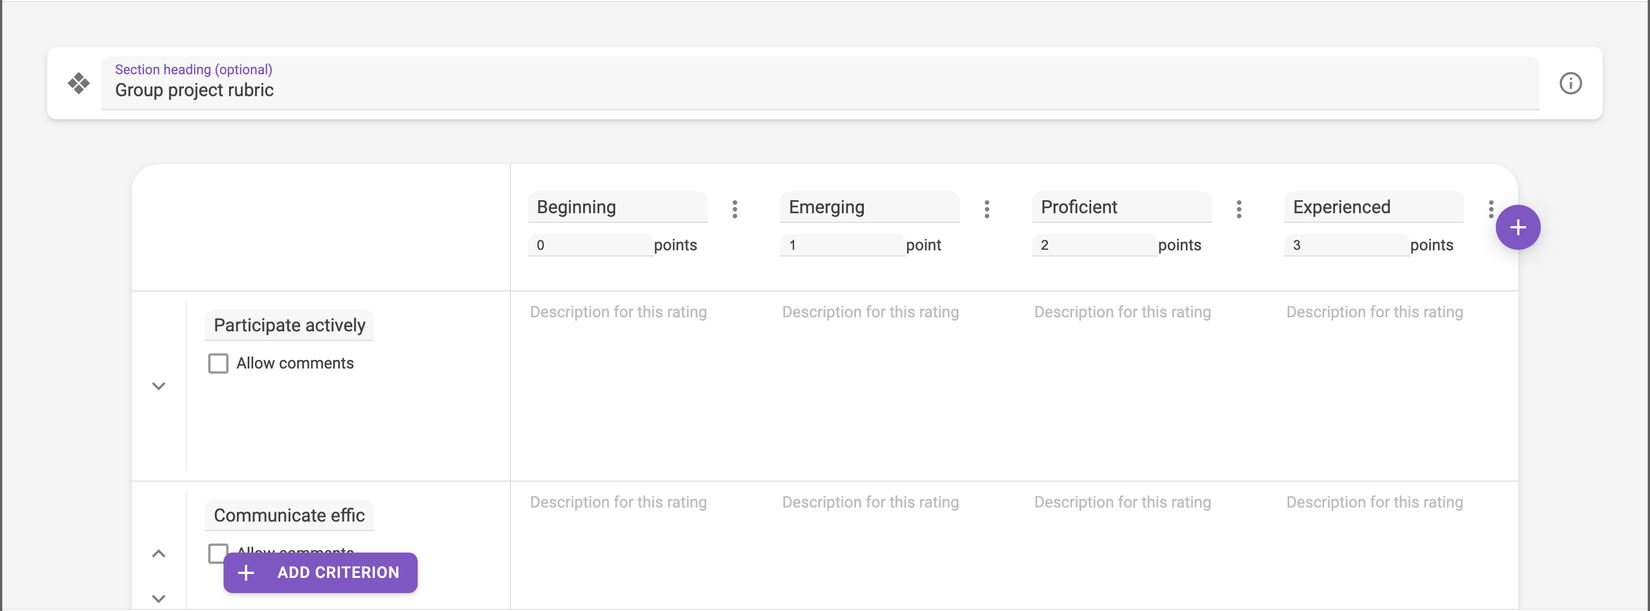Click the section drag handle icon
Image resolution: width=1650 pixels, height=611 pixels.
point(79,83)
